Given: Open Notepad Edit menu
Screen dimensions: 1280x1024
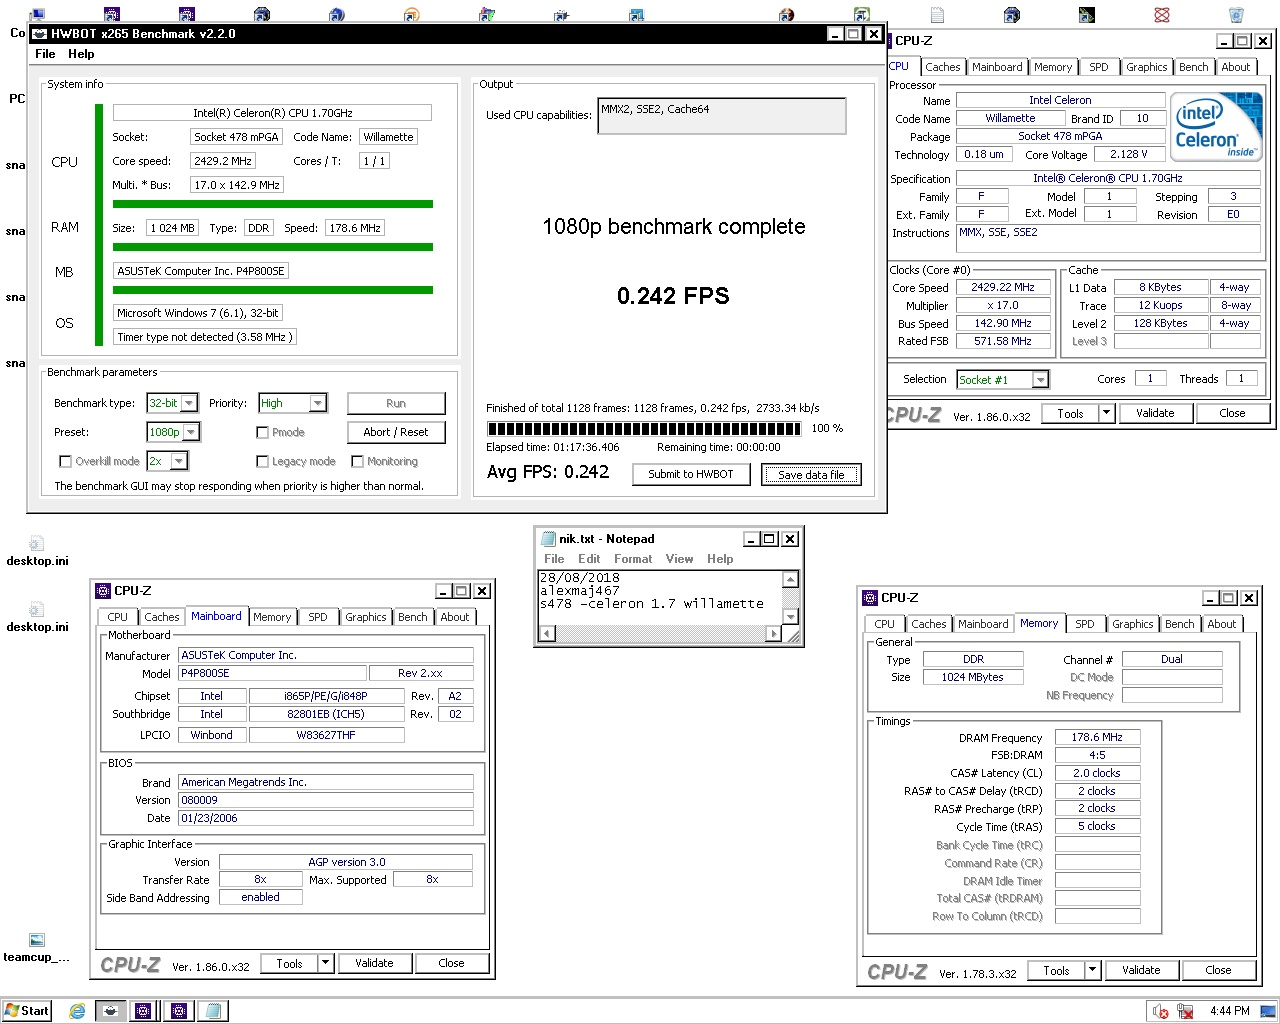Looking at the screenshot, I should [x=589, y=559].
